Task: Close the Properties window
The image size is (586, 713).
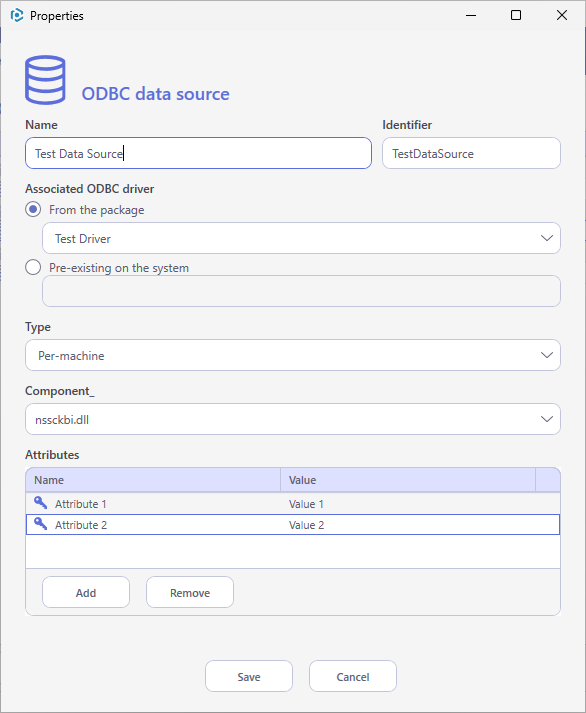Action: 562,15
